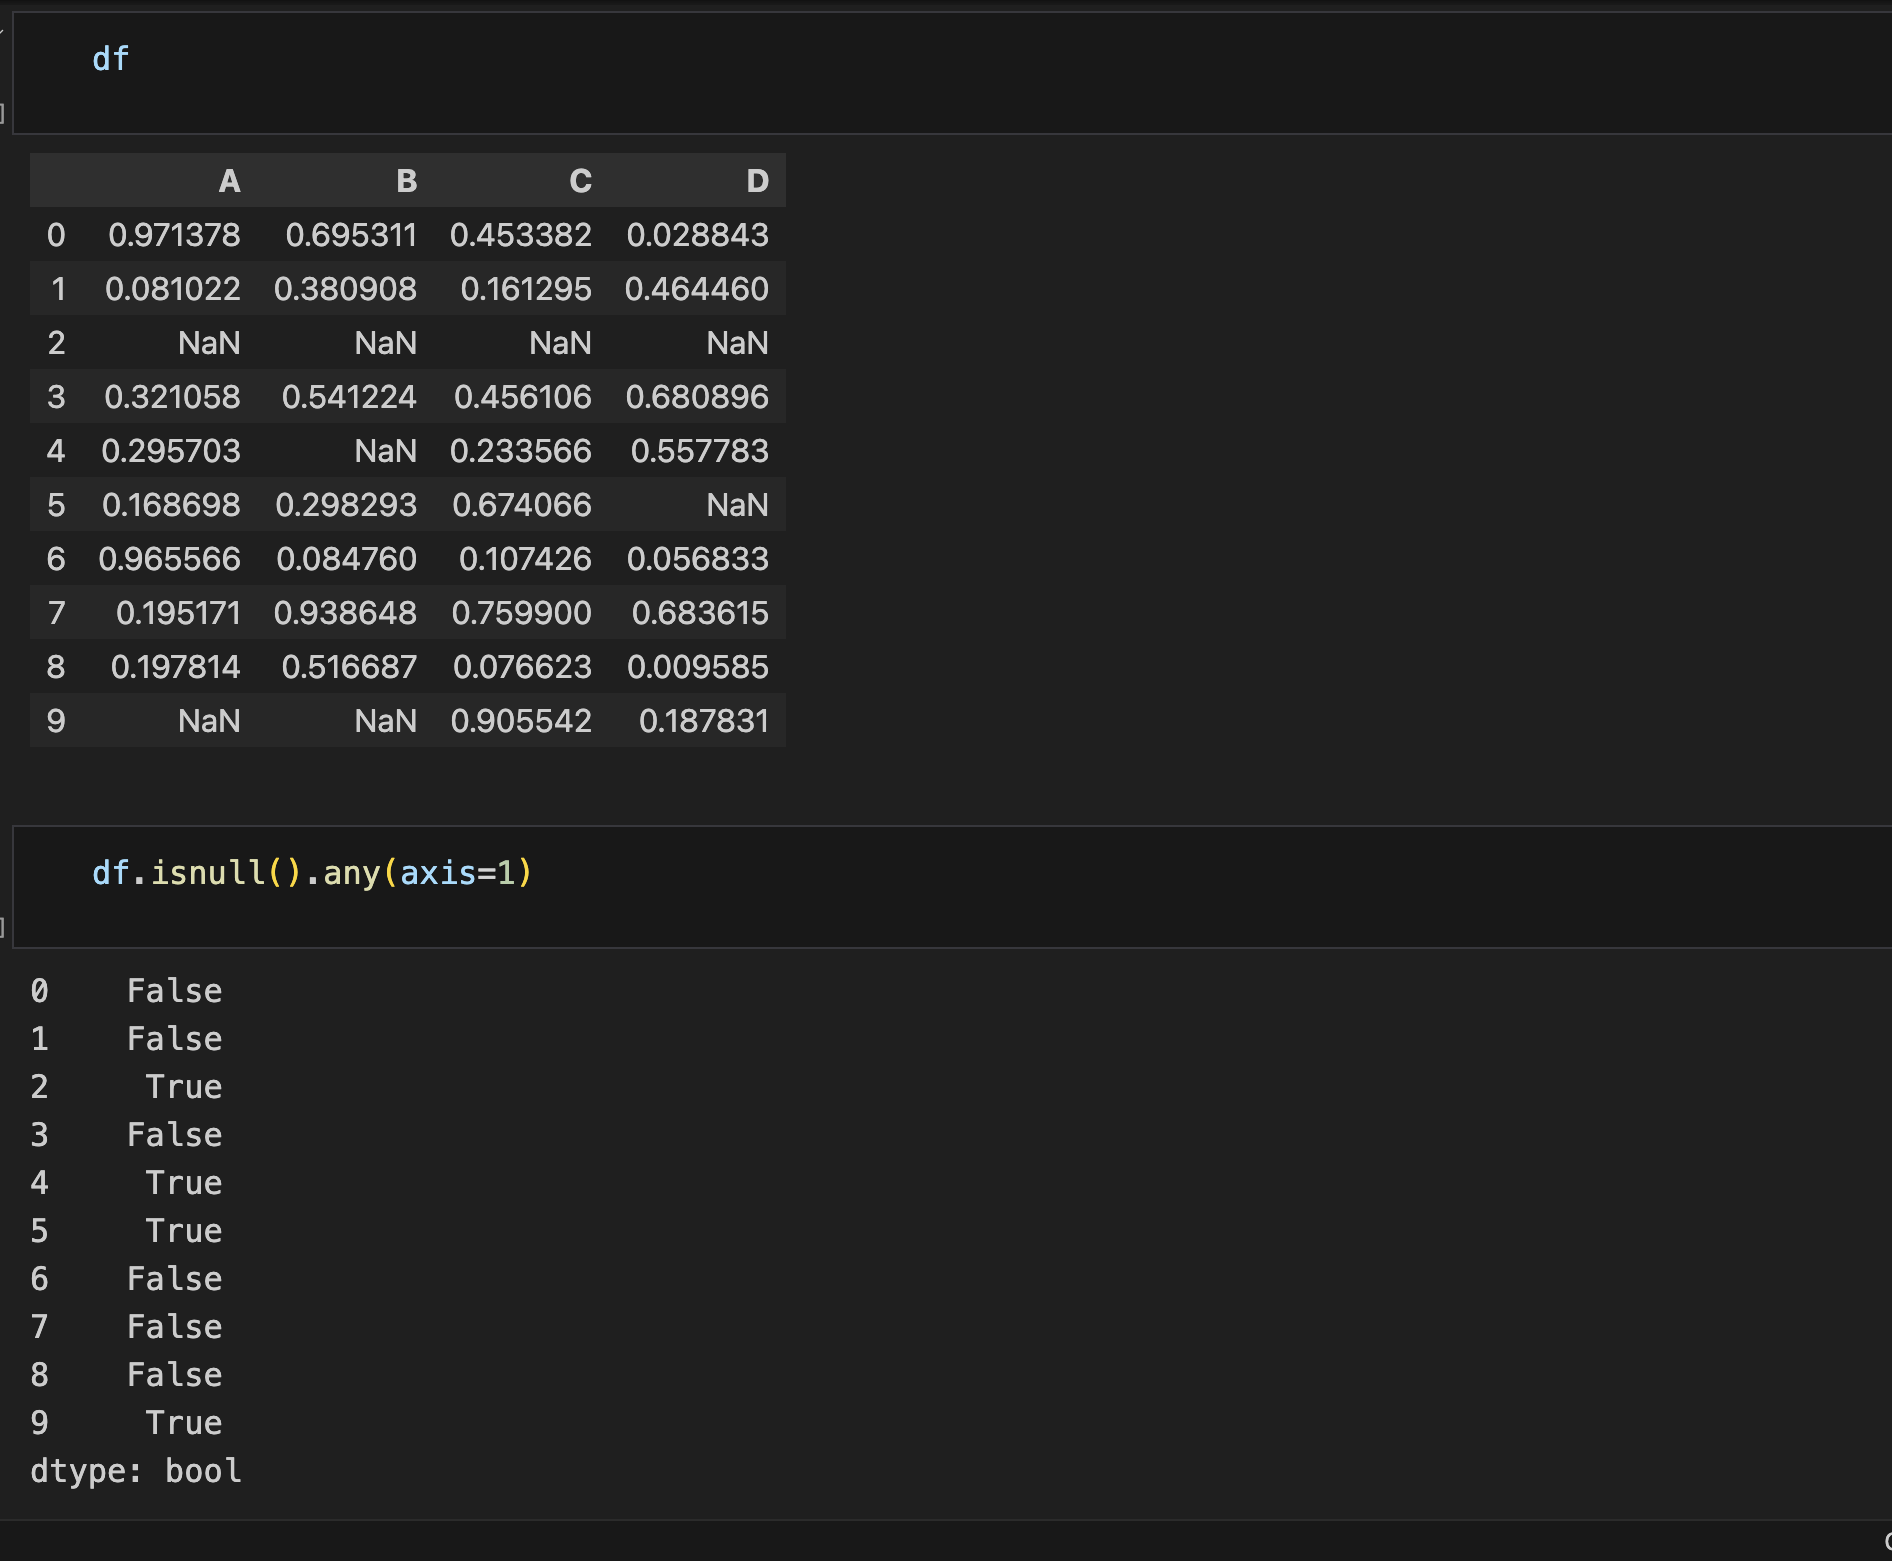Image resolution: width=1892 pixels, height=1561 pixels.
Task: Click cell value 0.680896
Action: coord(697,397)
